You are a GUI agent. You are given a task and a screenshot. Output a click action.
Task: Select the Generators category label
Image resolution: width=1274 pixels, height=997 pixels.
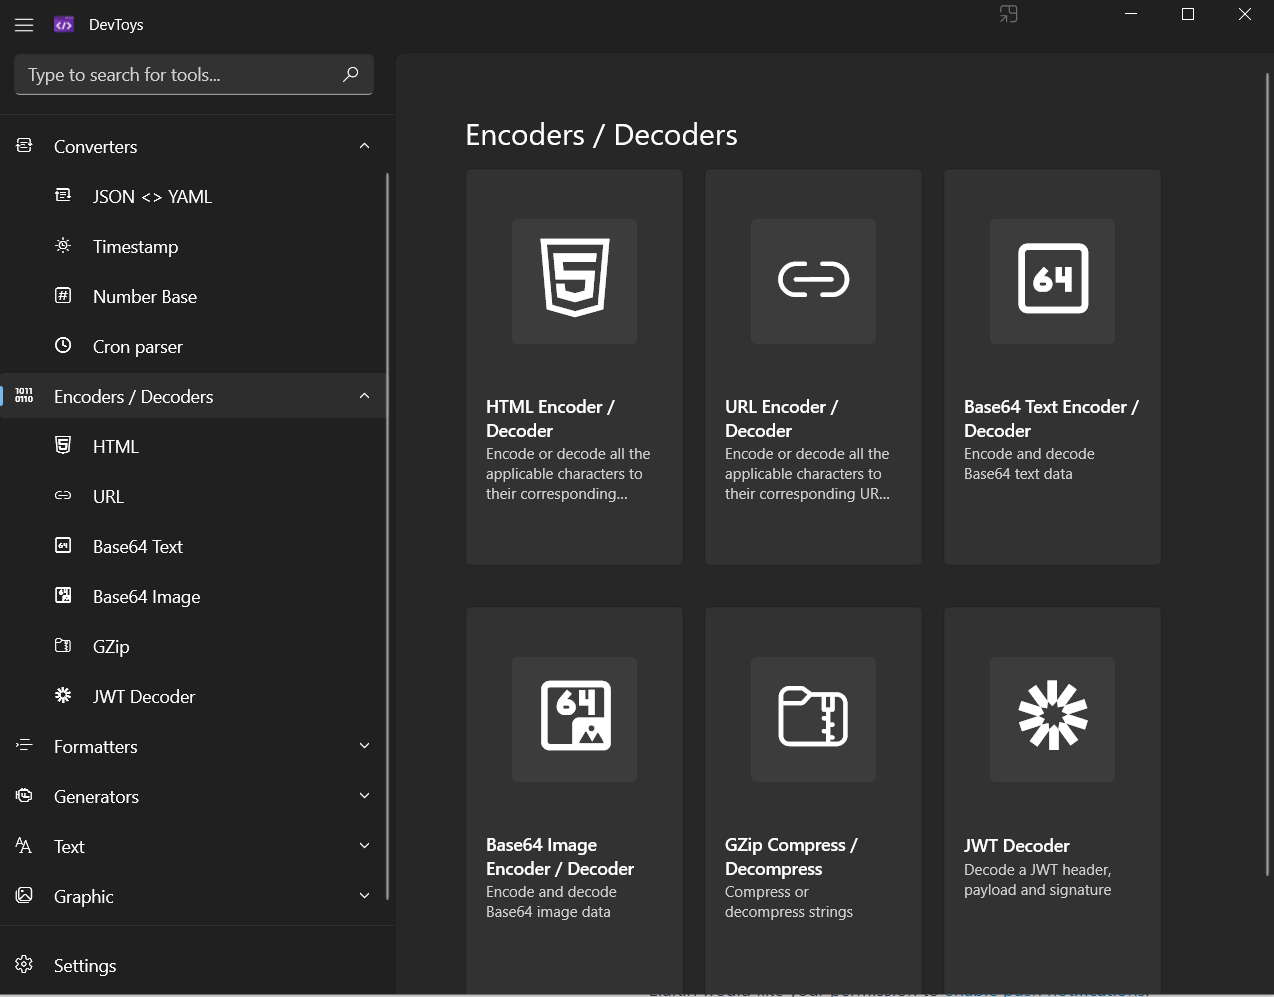click(96, 797)
